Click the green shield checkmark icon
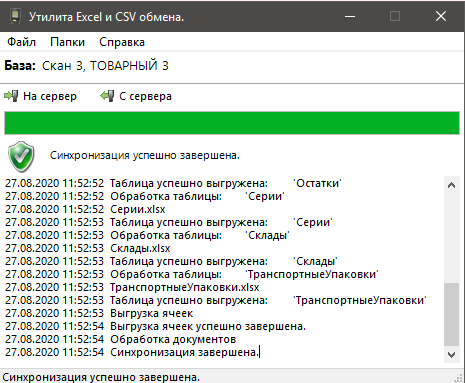The height and width of the screenshot is (383, 465). pyautogui.click(x=21, y=156)
